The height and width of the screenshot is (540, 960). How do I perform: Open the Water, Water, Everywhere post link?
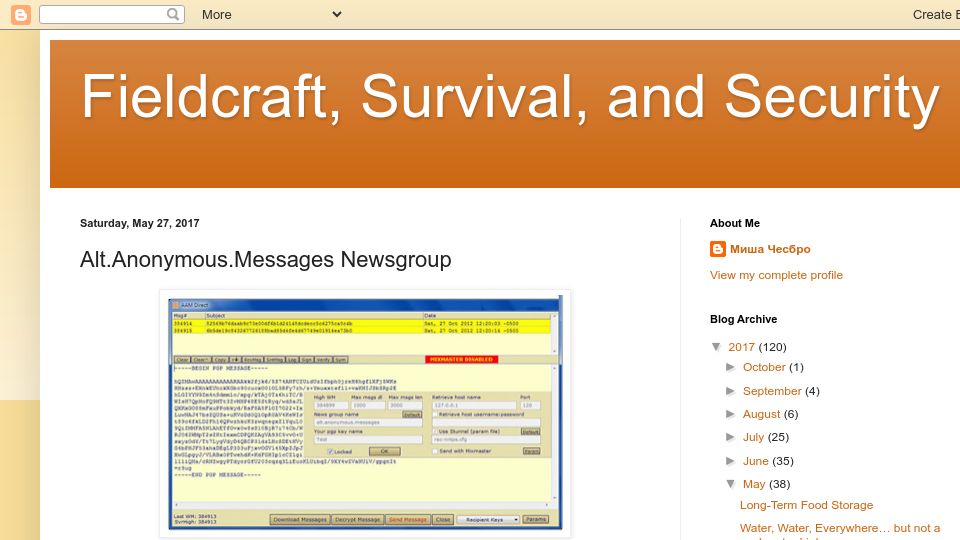click(x=840, y=531)
